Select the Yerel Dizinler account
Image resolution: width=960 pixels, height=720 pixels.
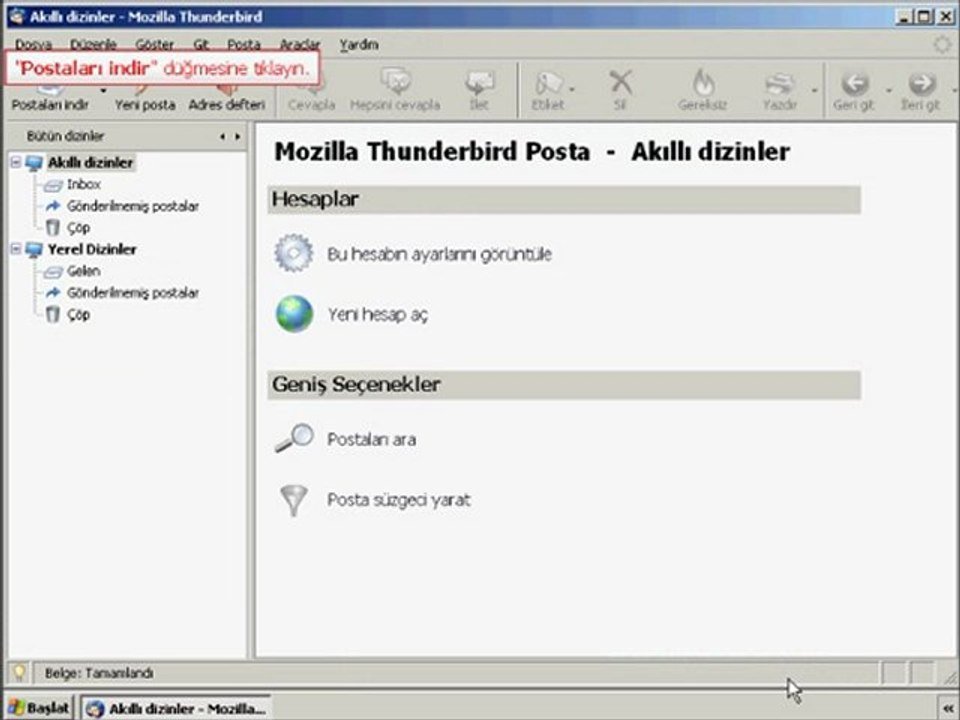pos(92,249)
